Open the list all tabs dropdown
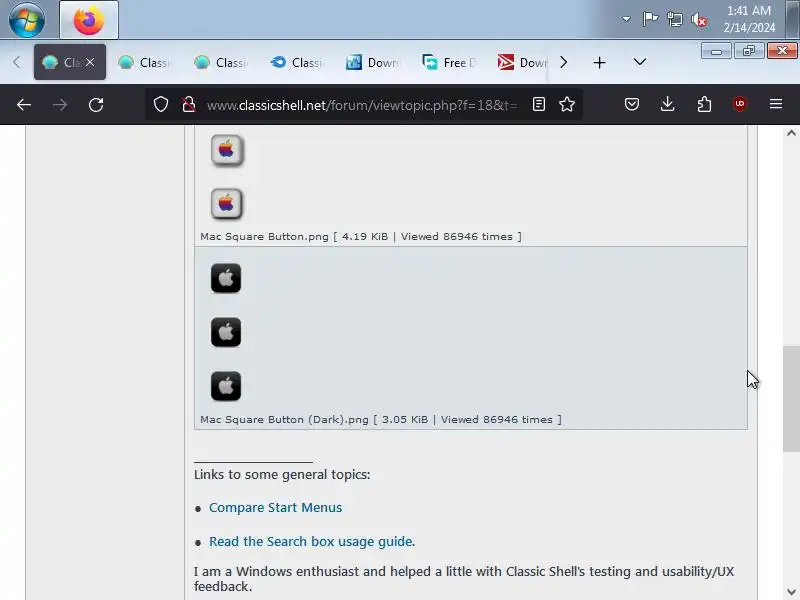Image resolution: width=800 pixels, height=600 pixels. 640,62
